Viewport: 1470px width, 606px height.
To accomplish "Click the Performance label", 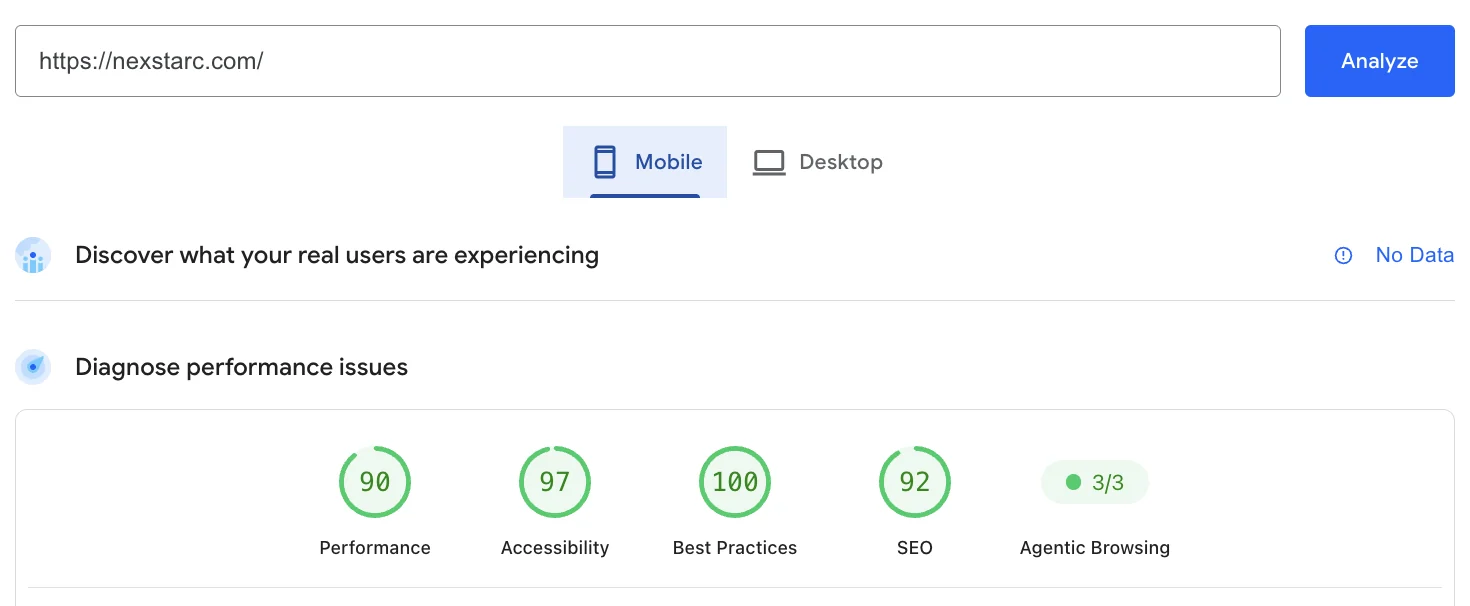I will (x=375, y=548).
